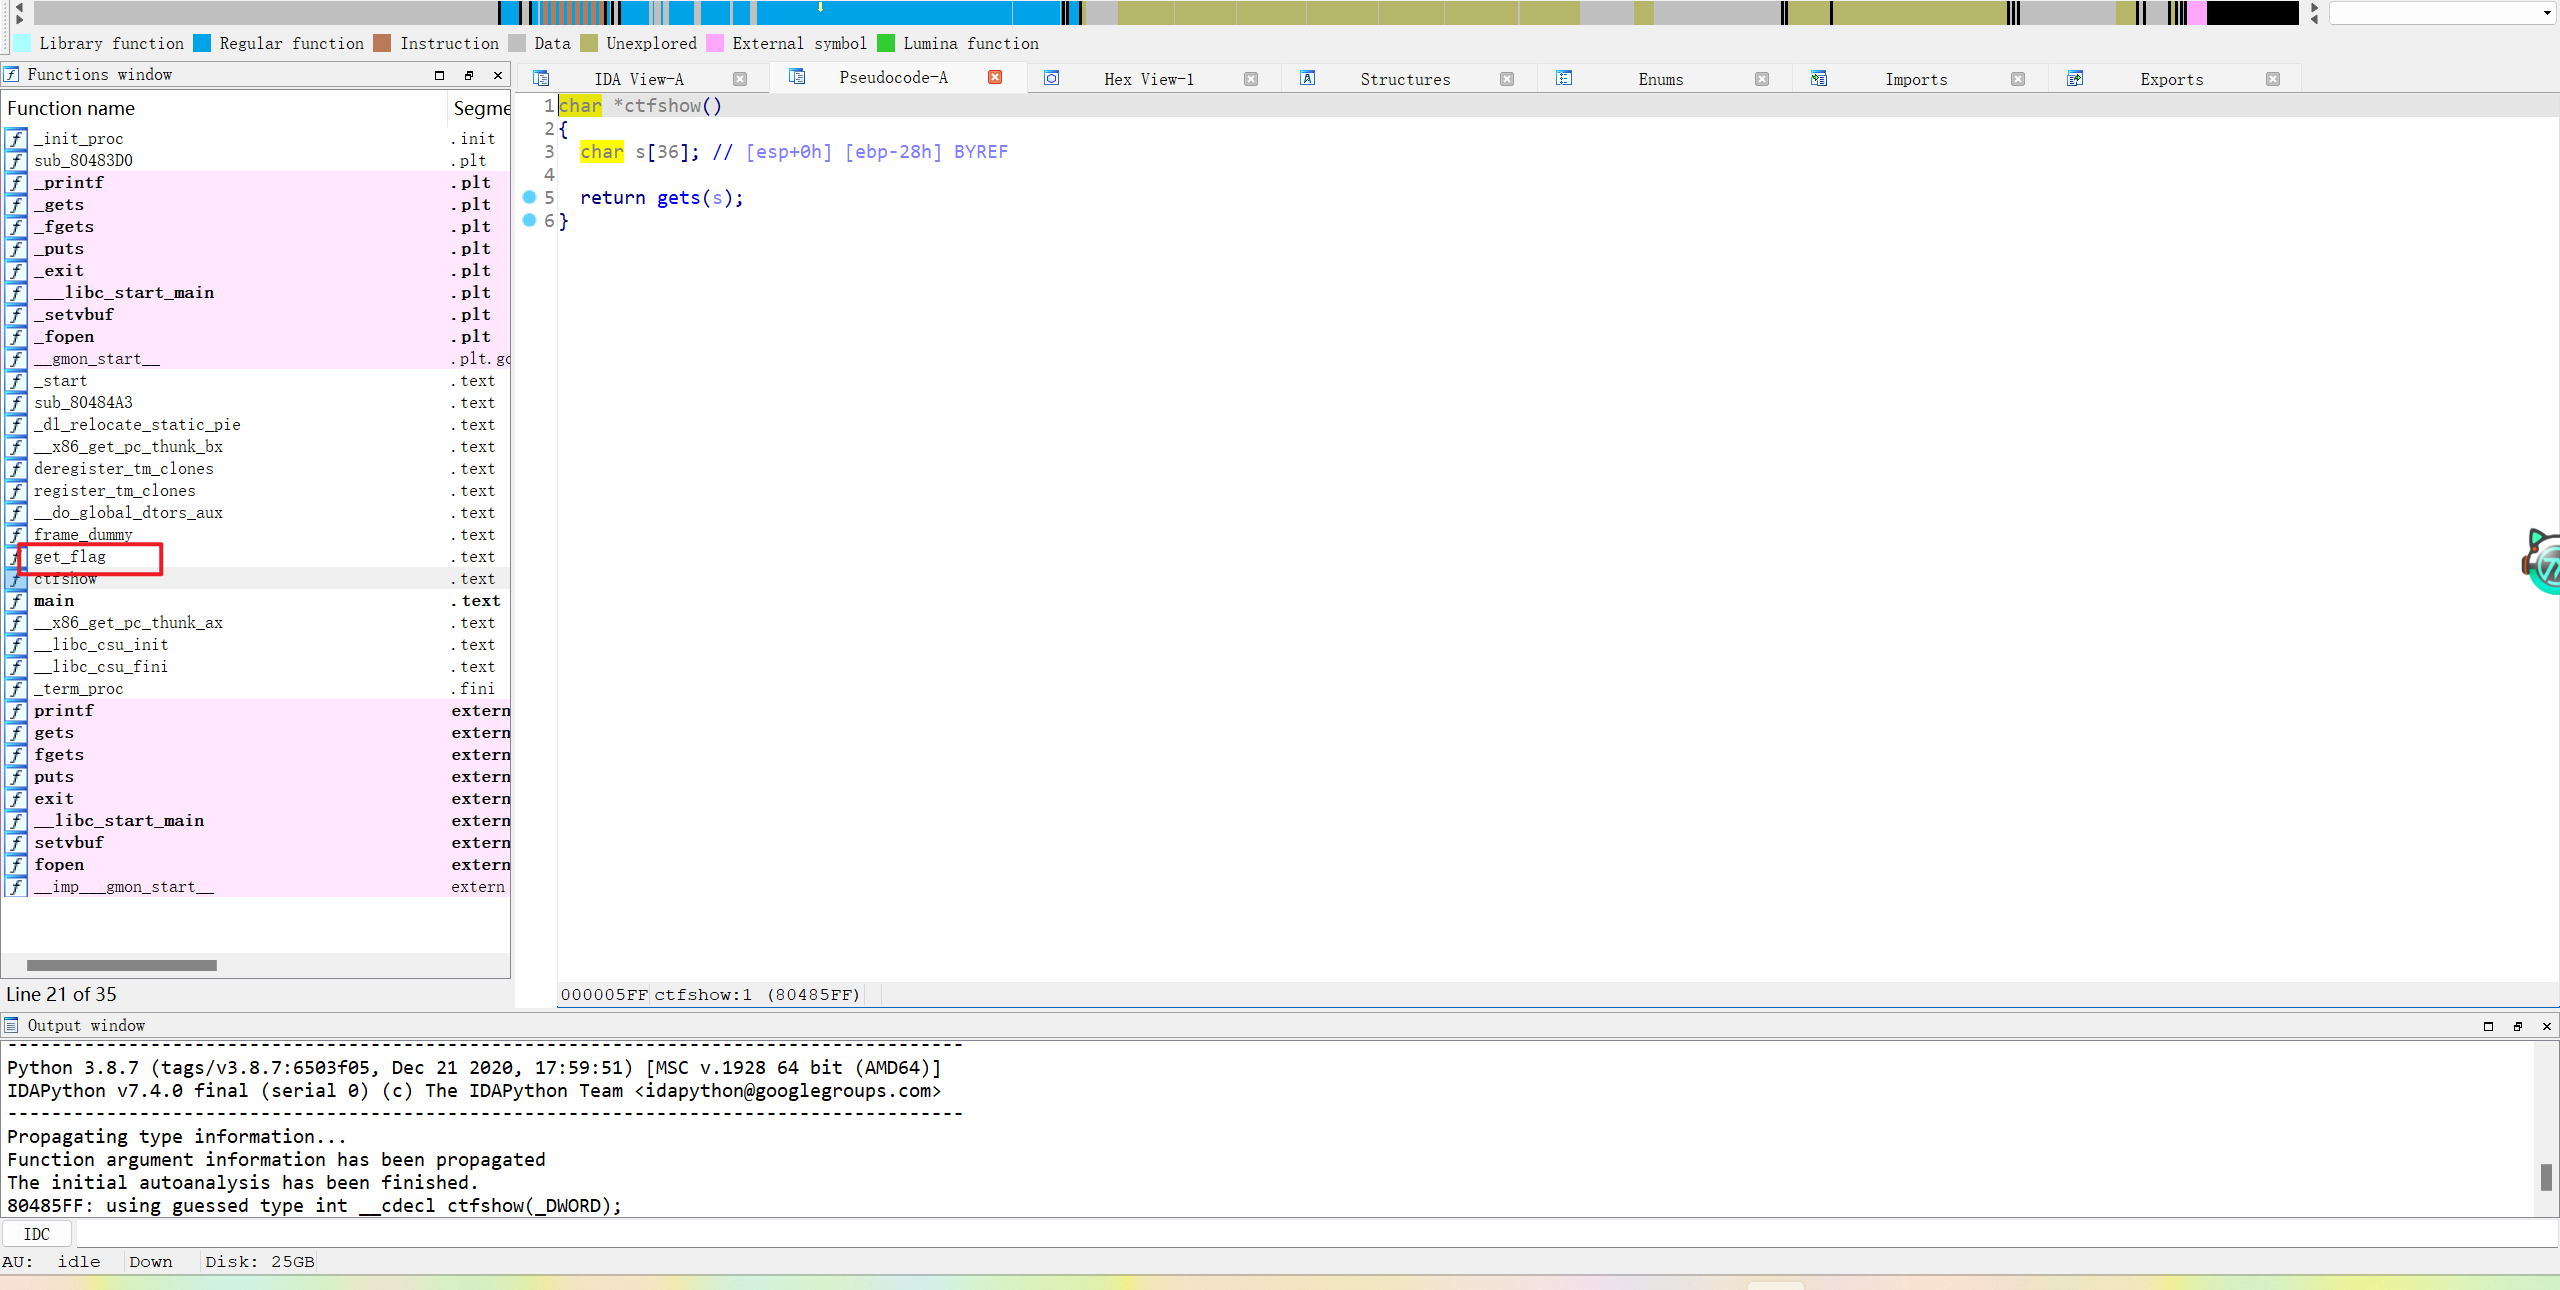Select the main function in list
The height and width of the screenshot is (1290, 2560).
coord(54,601)
